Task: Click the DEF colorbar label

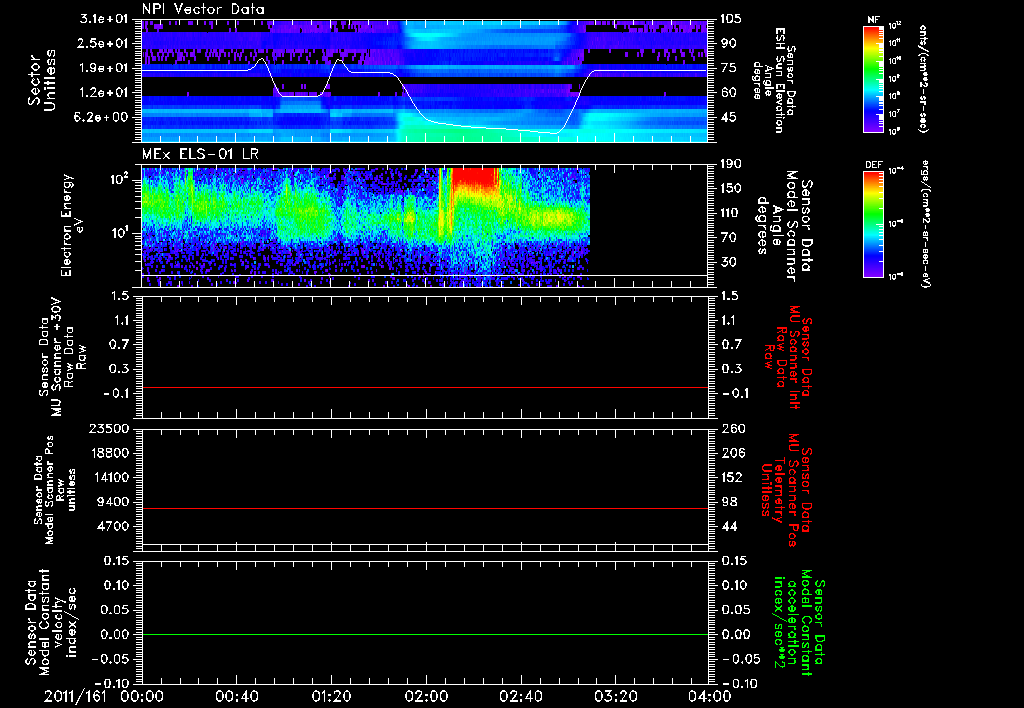Action: click(874, 165)
